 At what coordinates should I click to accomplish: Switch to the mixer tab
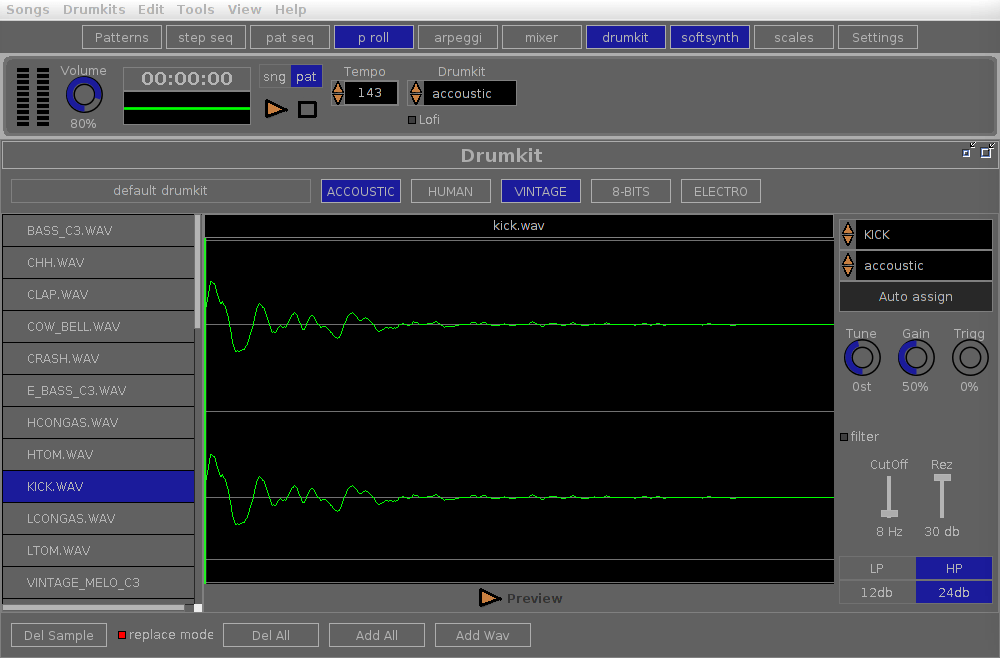[541, 36]
